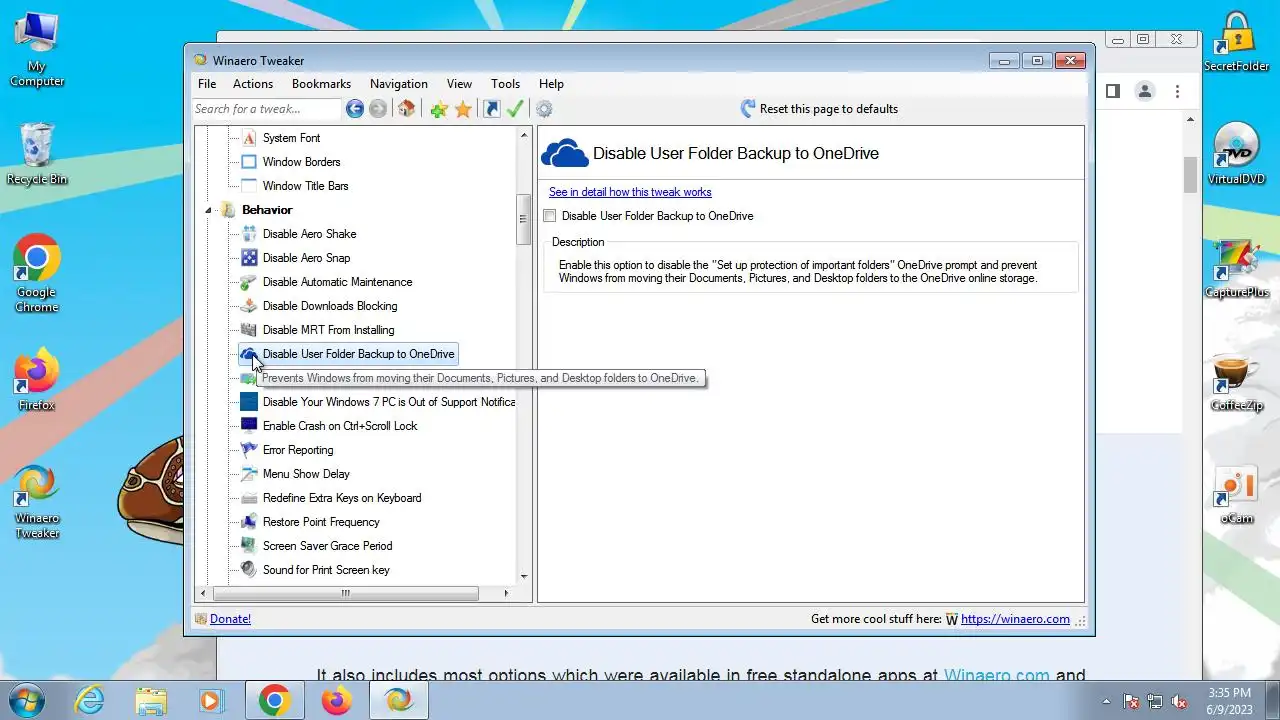Tick Disable User Folder Backup to OneDrive checkbox
The width and height of the screenshot is (1280, 720).
(550, 216)
